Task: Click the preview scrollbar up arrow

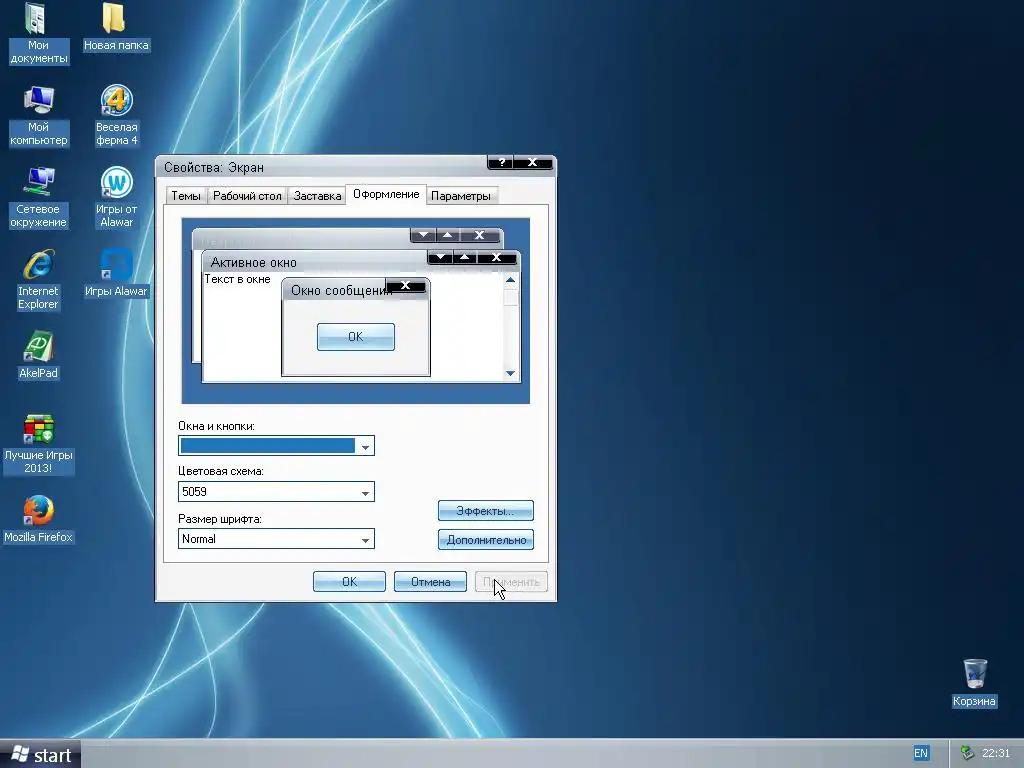Action: [511, 280]
